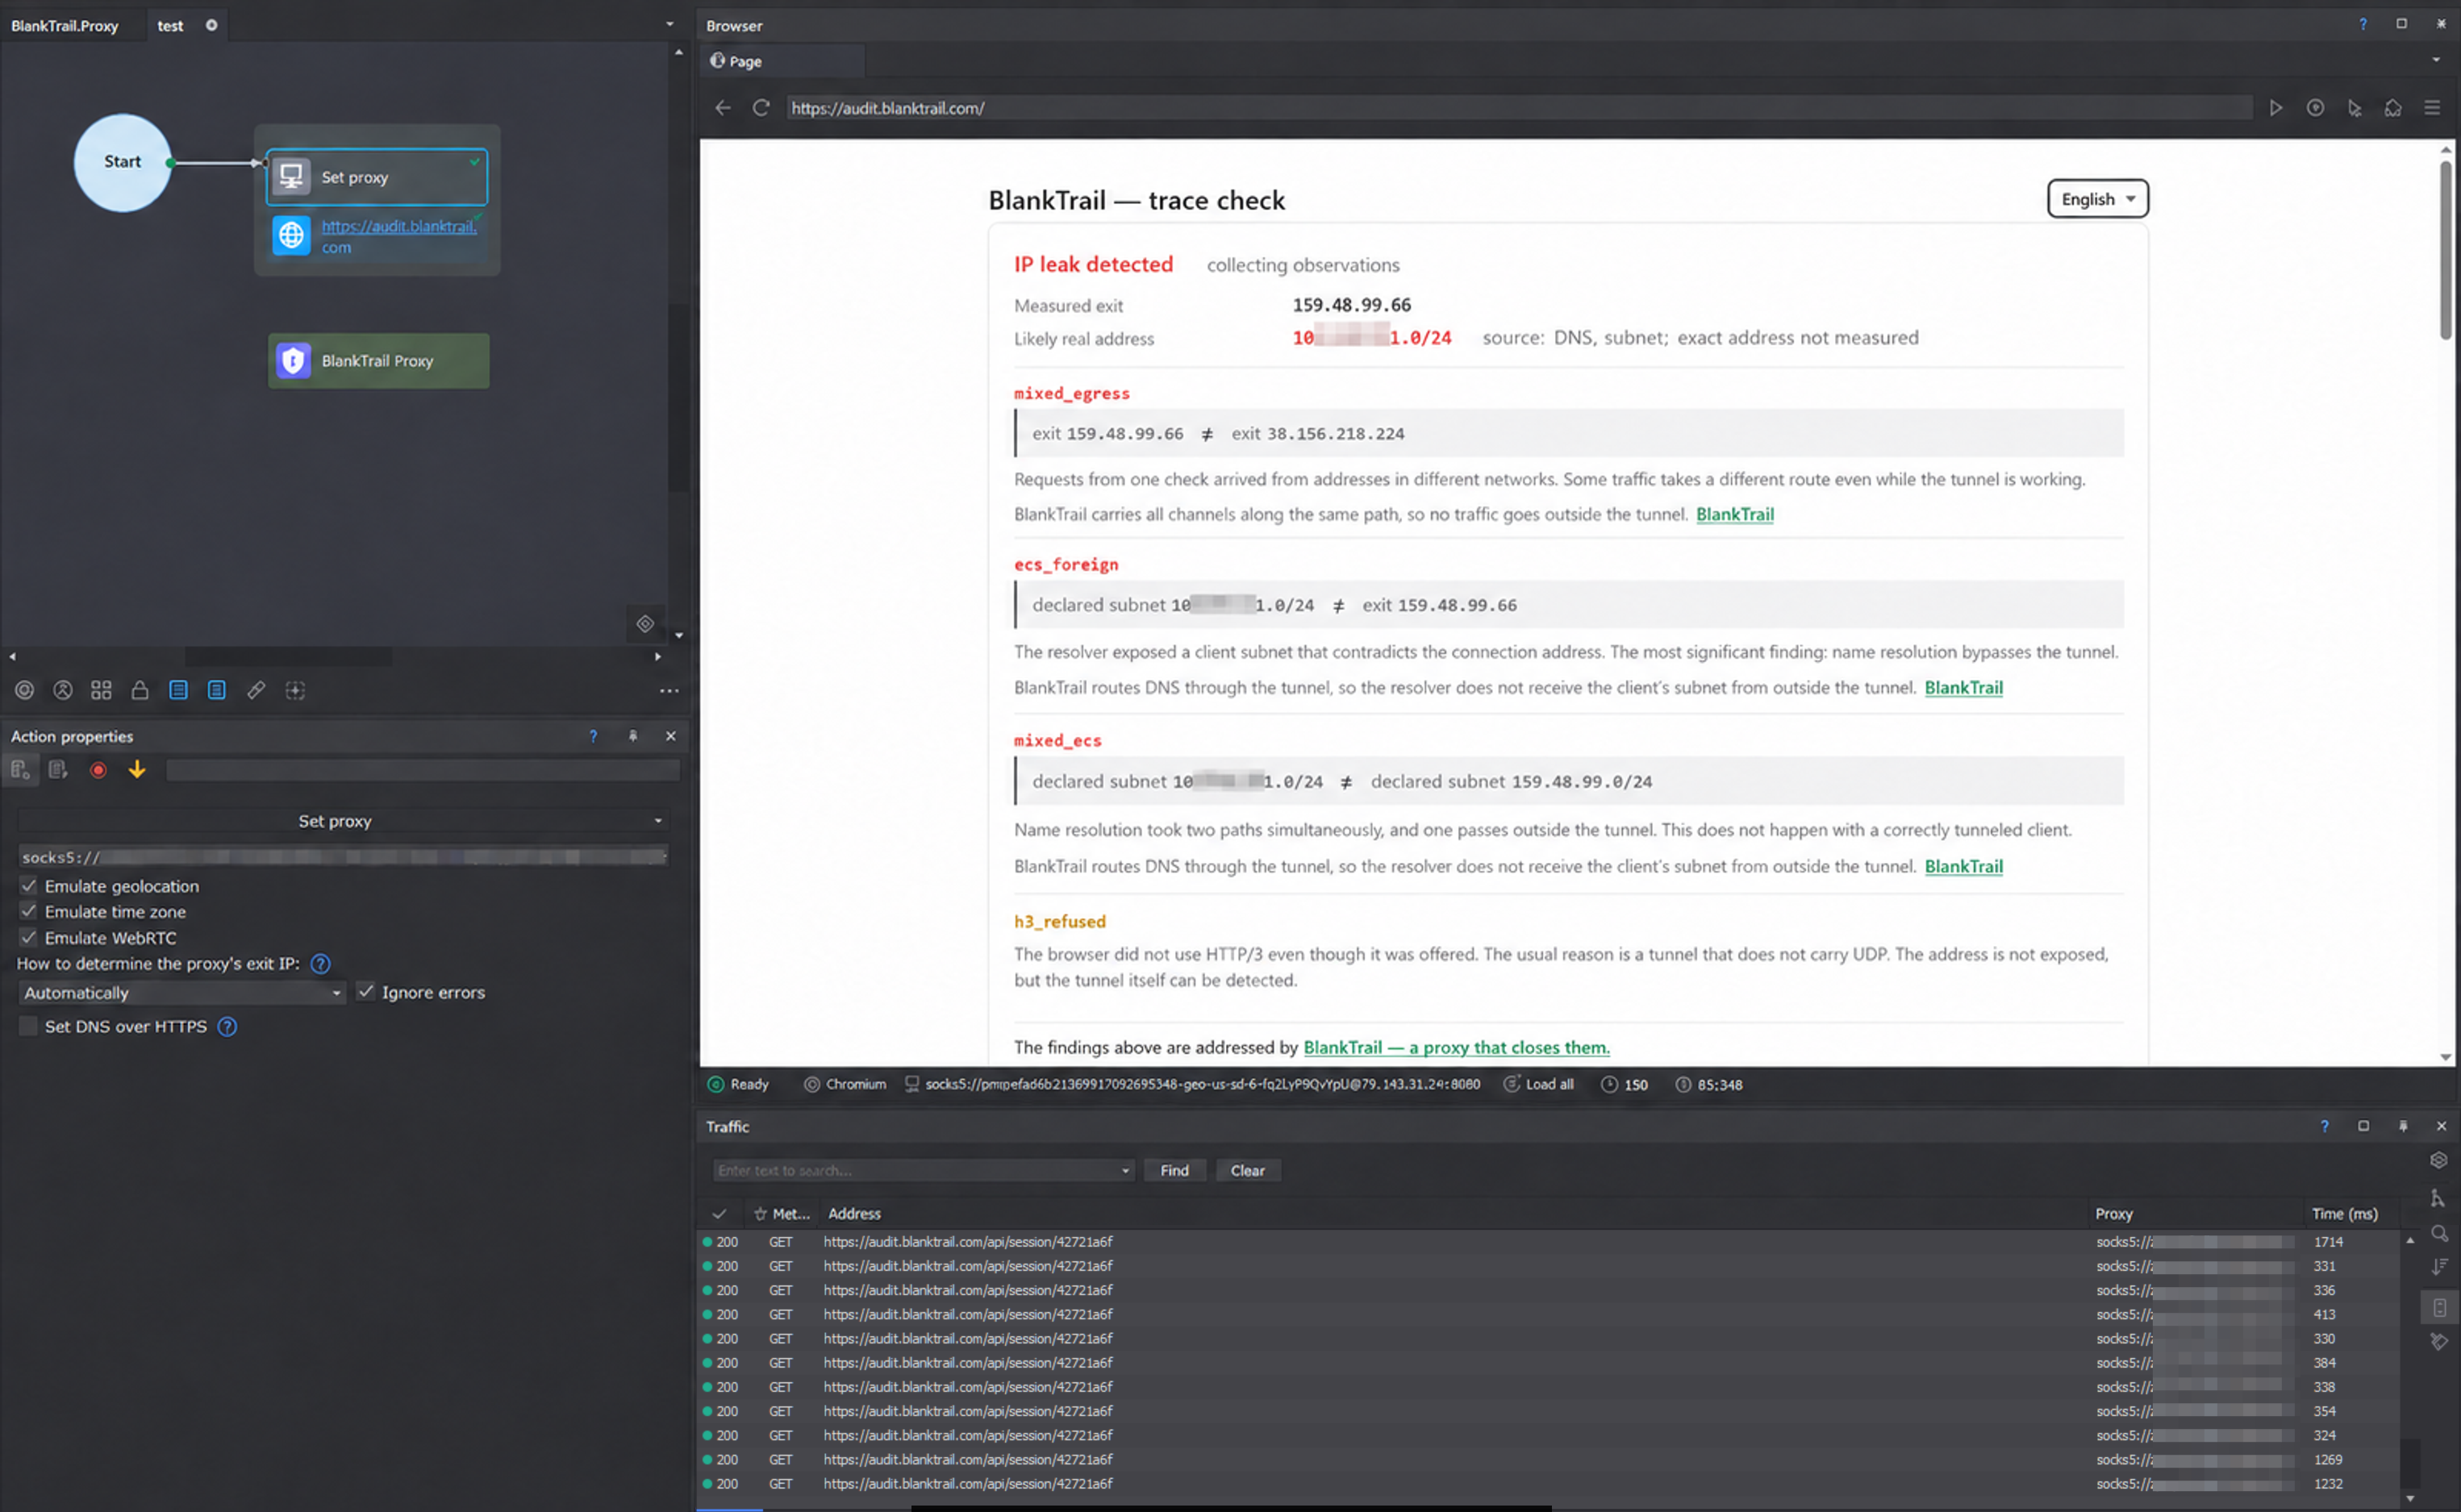The width and height of the screenshot is (2461, 1512).
Task: Click the padlock icon in project toolbar
Action: pyautogui.click(x=140, y=690)
